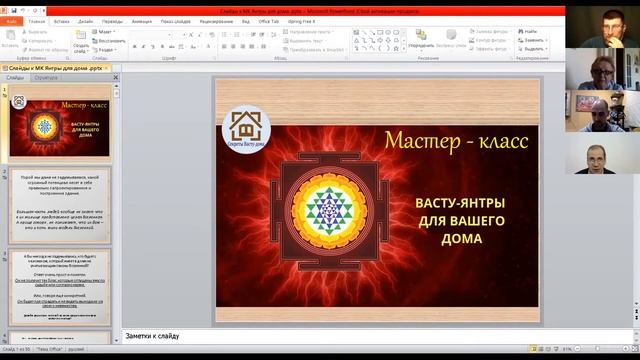Image resolution: width=640 pixels, height=360 pixels.
Task: Expand the shapes gallery more arrow
Action: click(404, 49)
